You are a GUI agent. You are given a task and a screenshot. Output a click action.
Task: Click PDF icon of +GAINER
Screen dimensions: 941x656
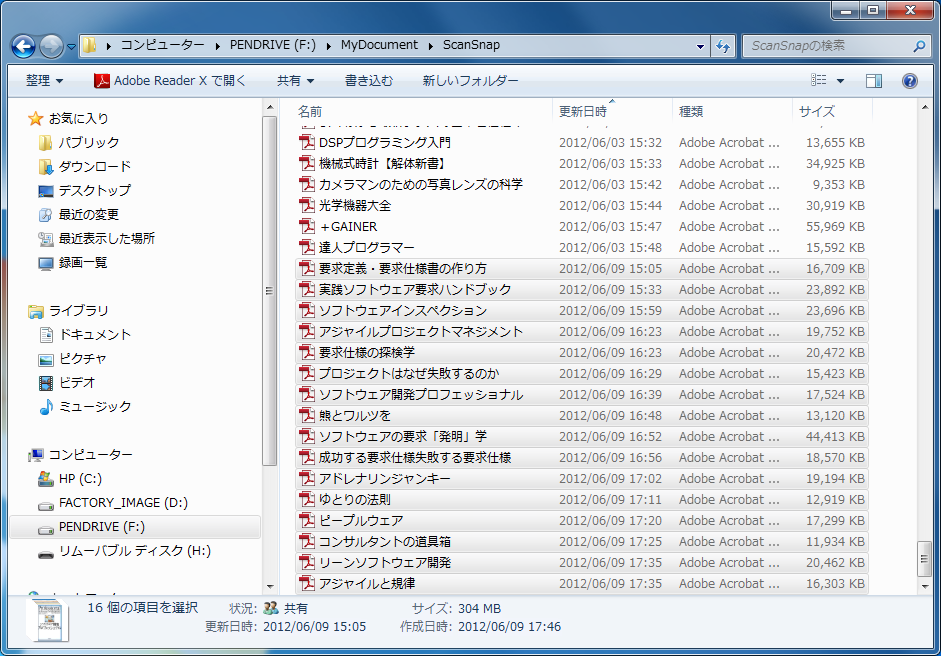tap(307, 226)
